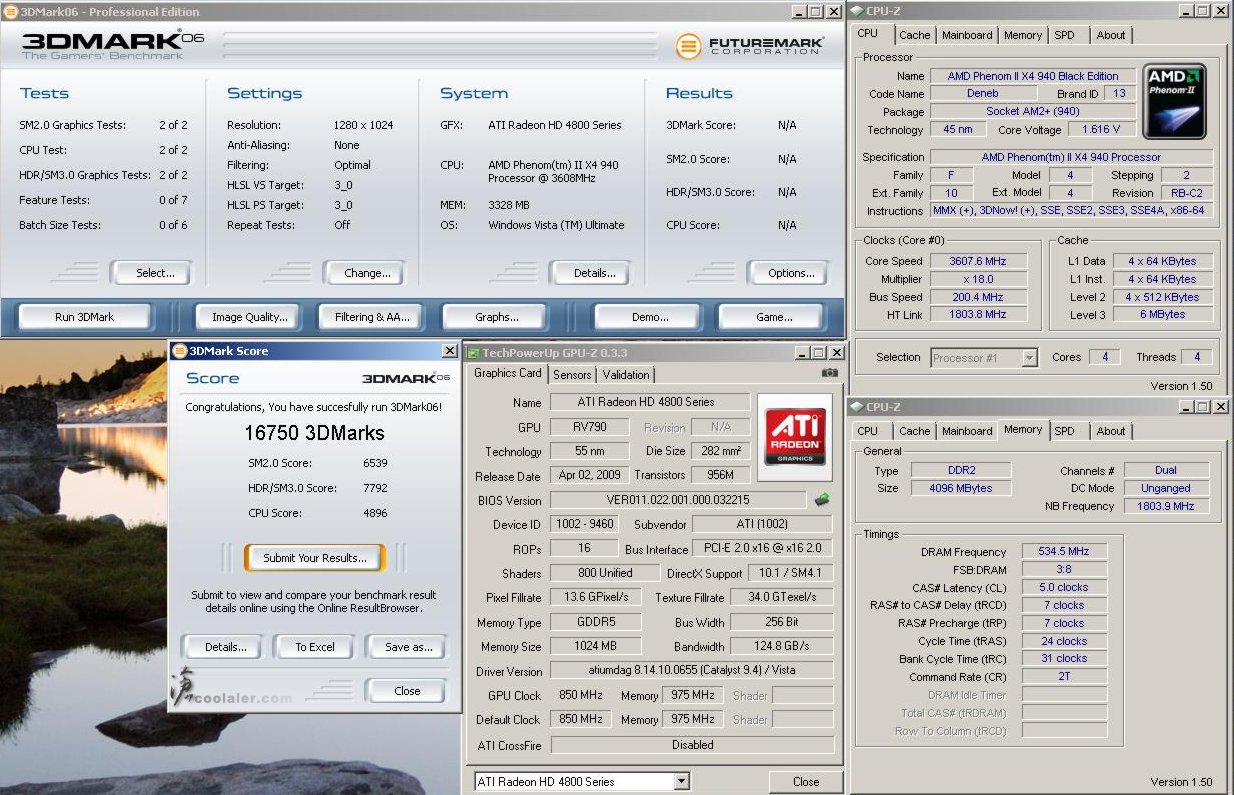This screenshot has width=1234, height=795.
Task: Click the HT Link 1803.8 MHz value
Action: 977,314
